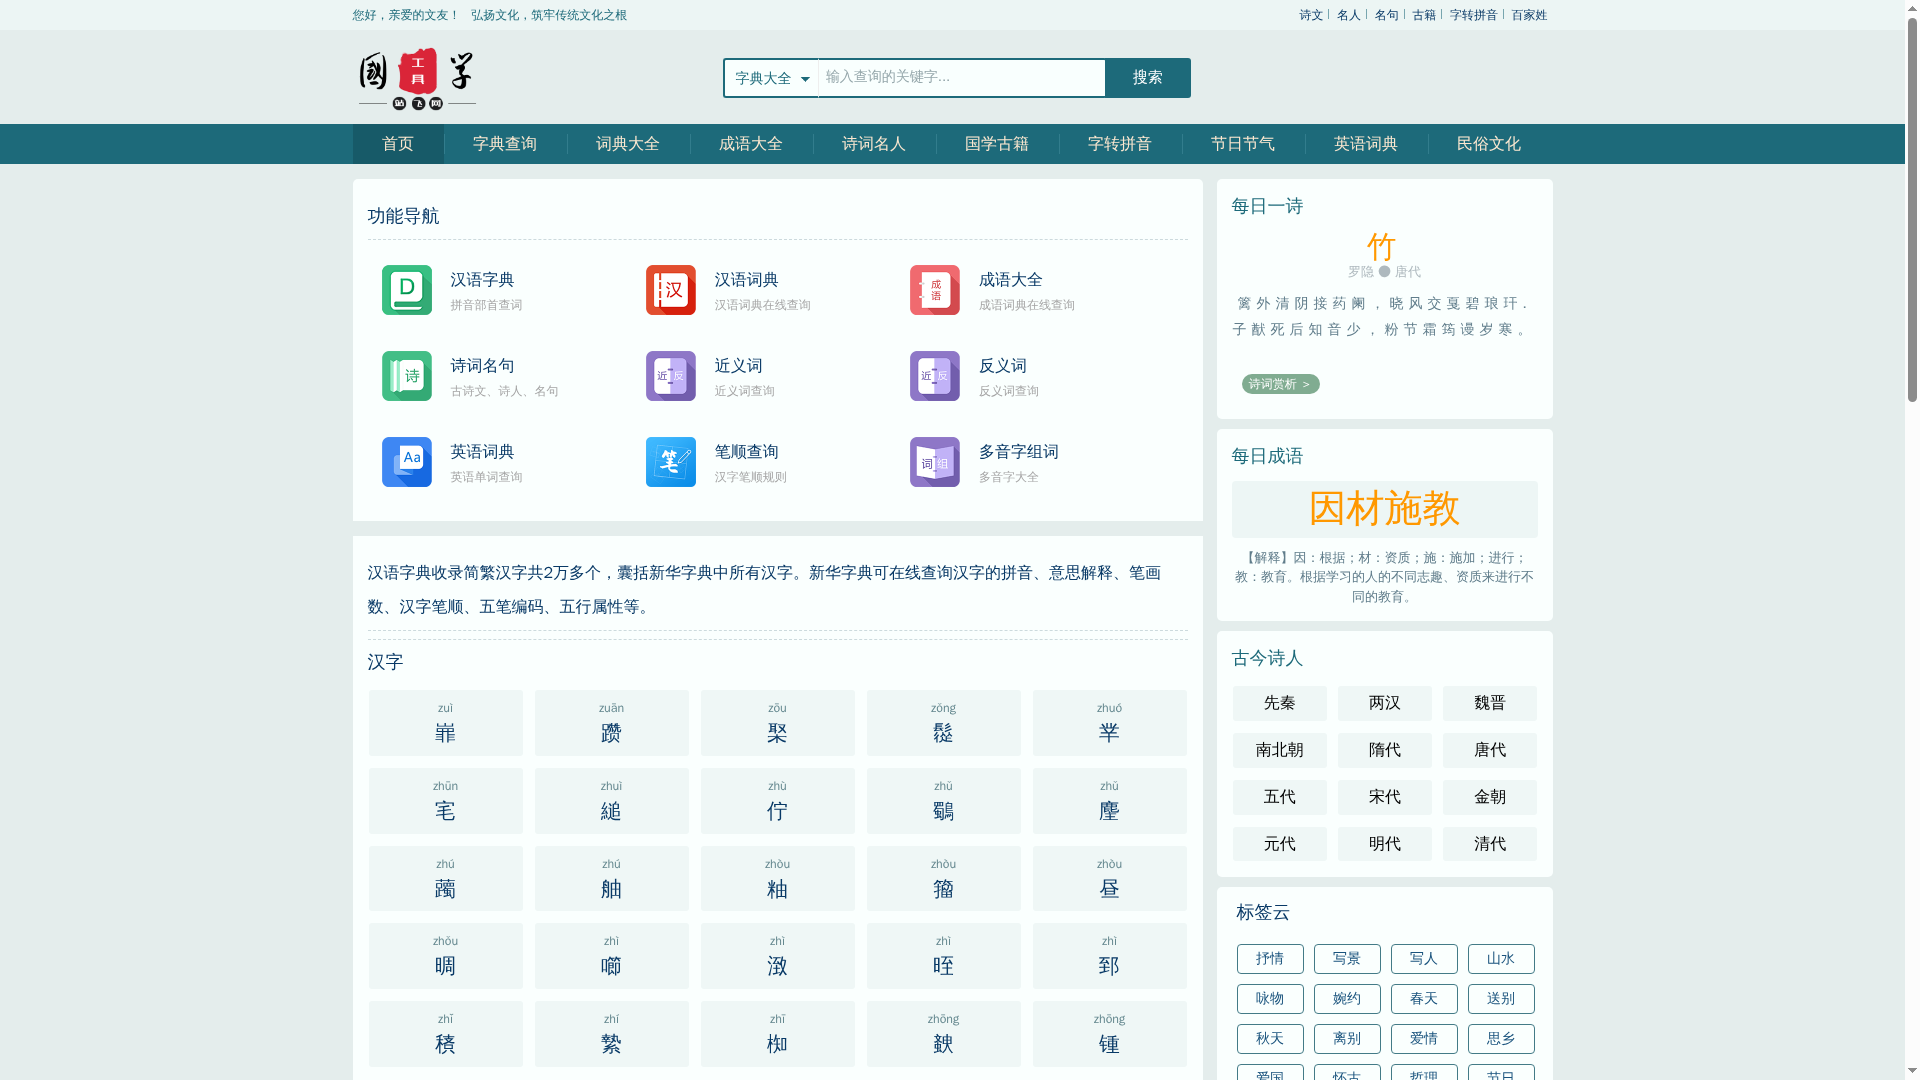Select the 反义词 antonym icon

[934, 376]
